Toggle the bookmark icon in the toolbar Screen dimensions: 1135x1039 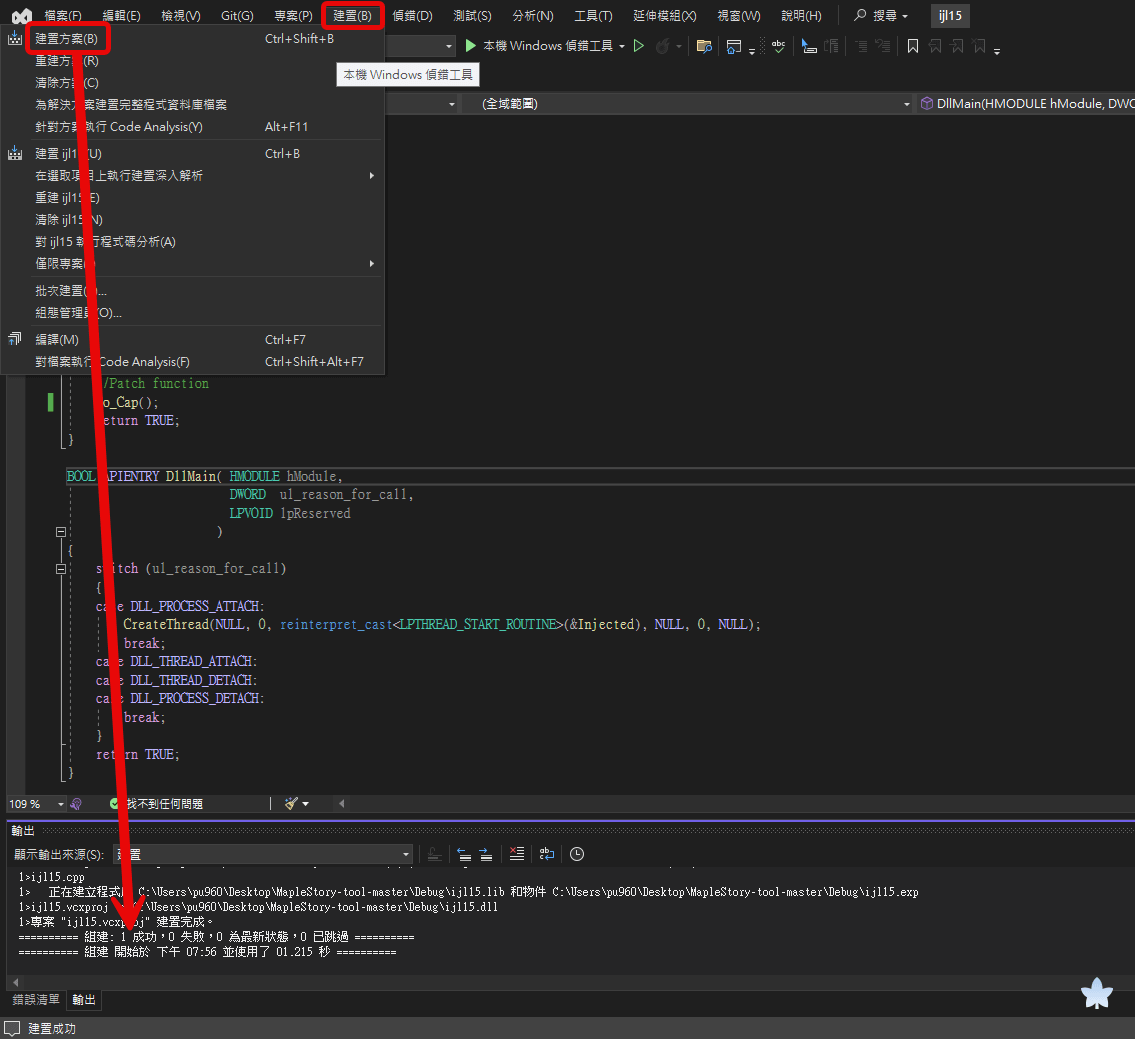[x=913, y=46]
